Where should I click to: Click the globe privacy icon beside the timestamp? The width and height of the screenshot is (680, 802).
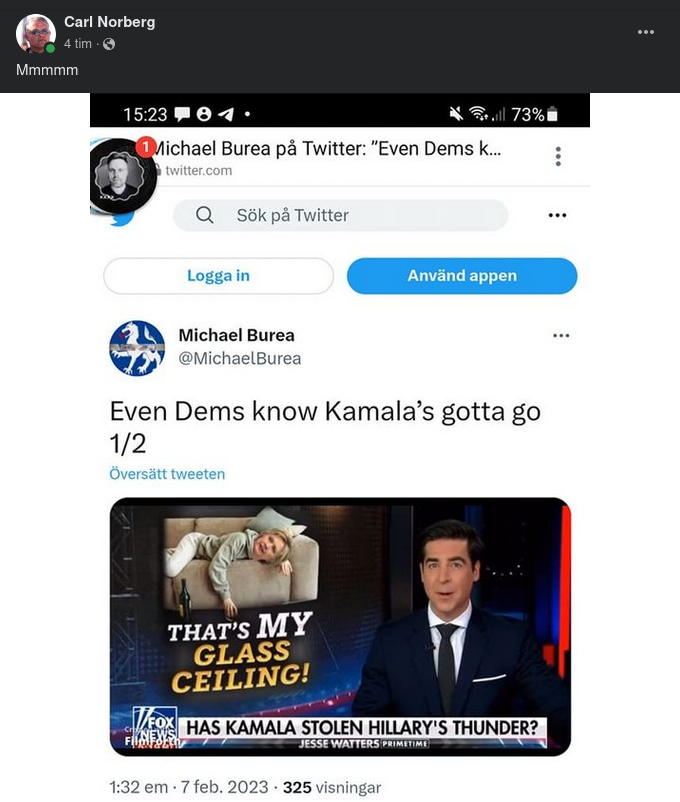click(x=109, y=44)
